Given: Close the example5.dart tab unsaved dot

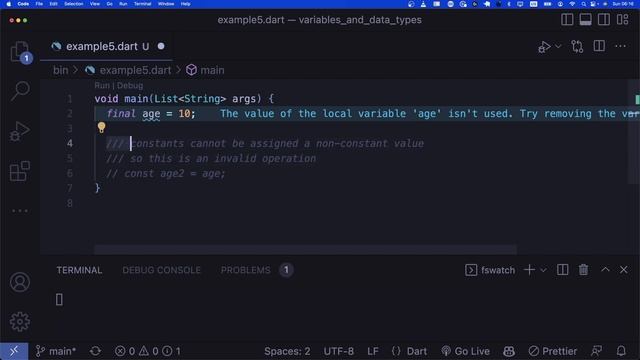Looking at the screenshot, I should (x=161, y=46).
